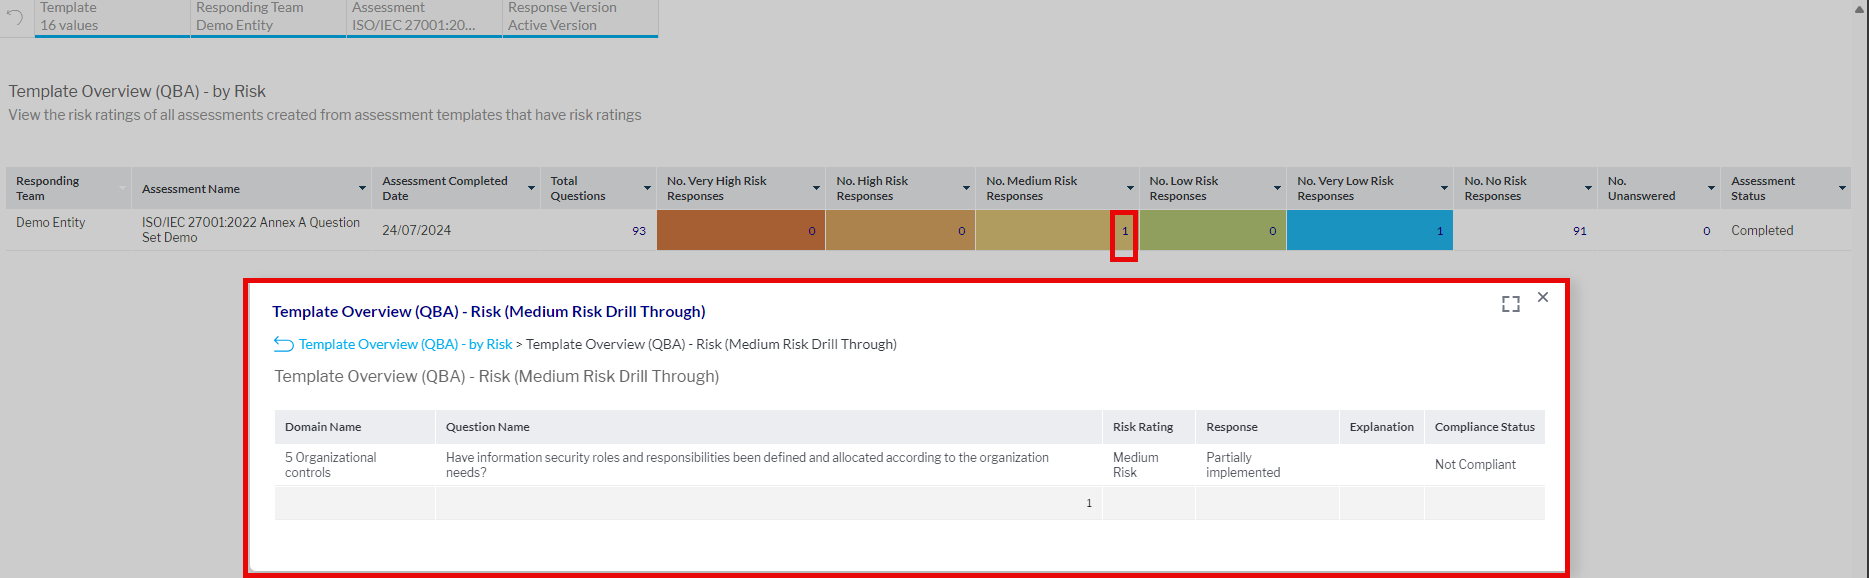Screen dimensions: 1869x578
Task: Click the No Risk count value 91
Action: coord(1579,231)
